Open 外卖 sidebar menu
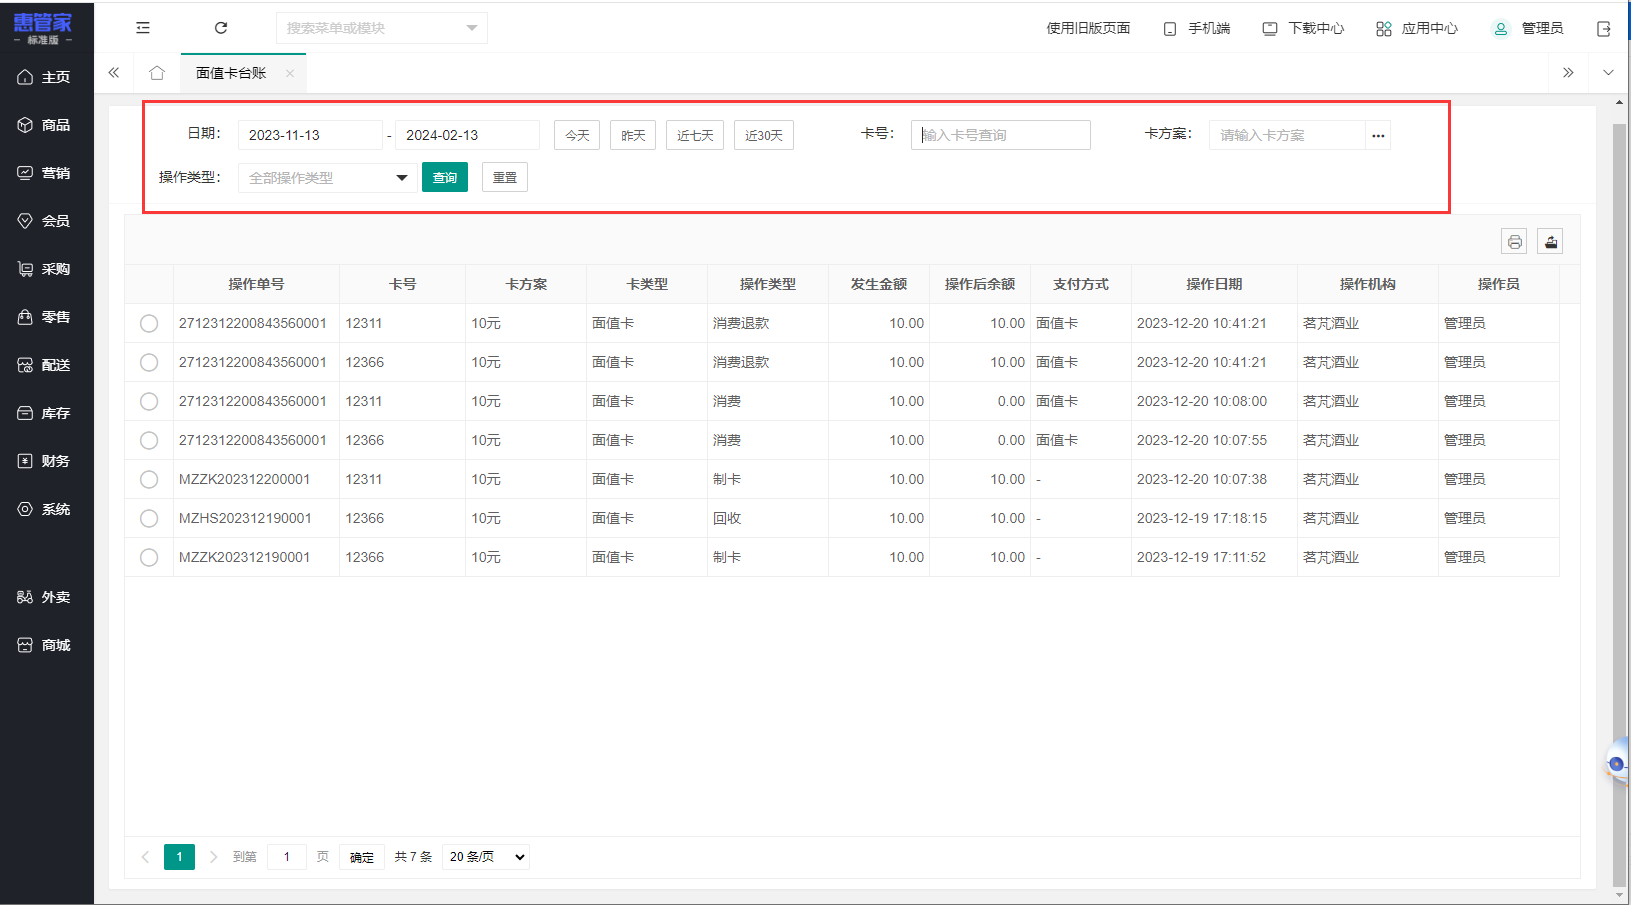 coord(47,597)
